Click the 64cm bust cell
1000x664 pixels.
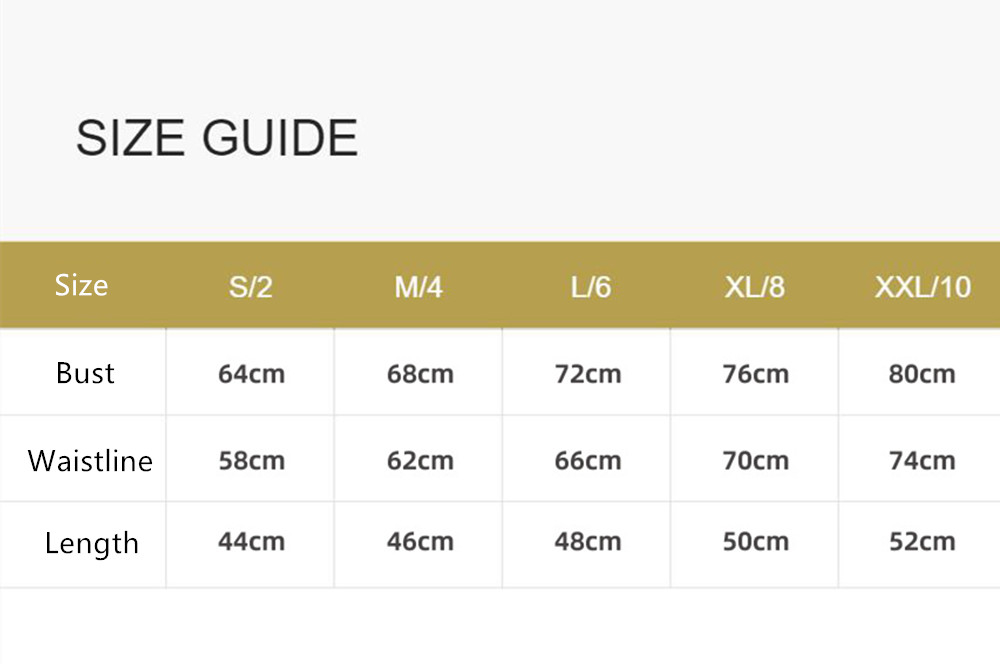point(251,375)
